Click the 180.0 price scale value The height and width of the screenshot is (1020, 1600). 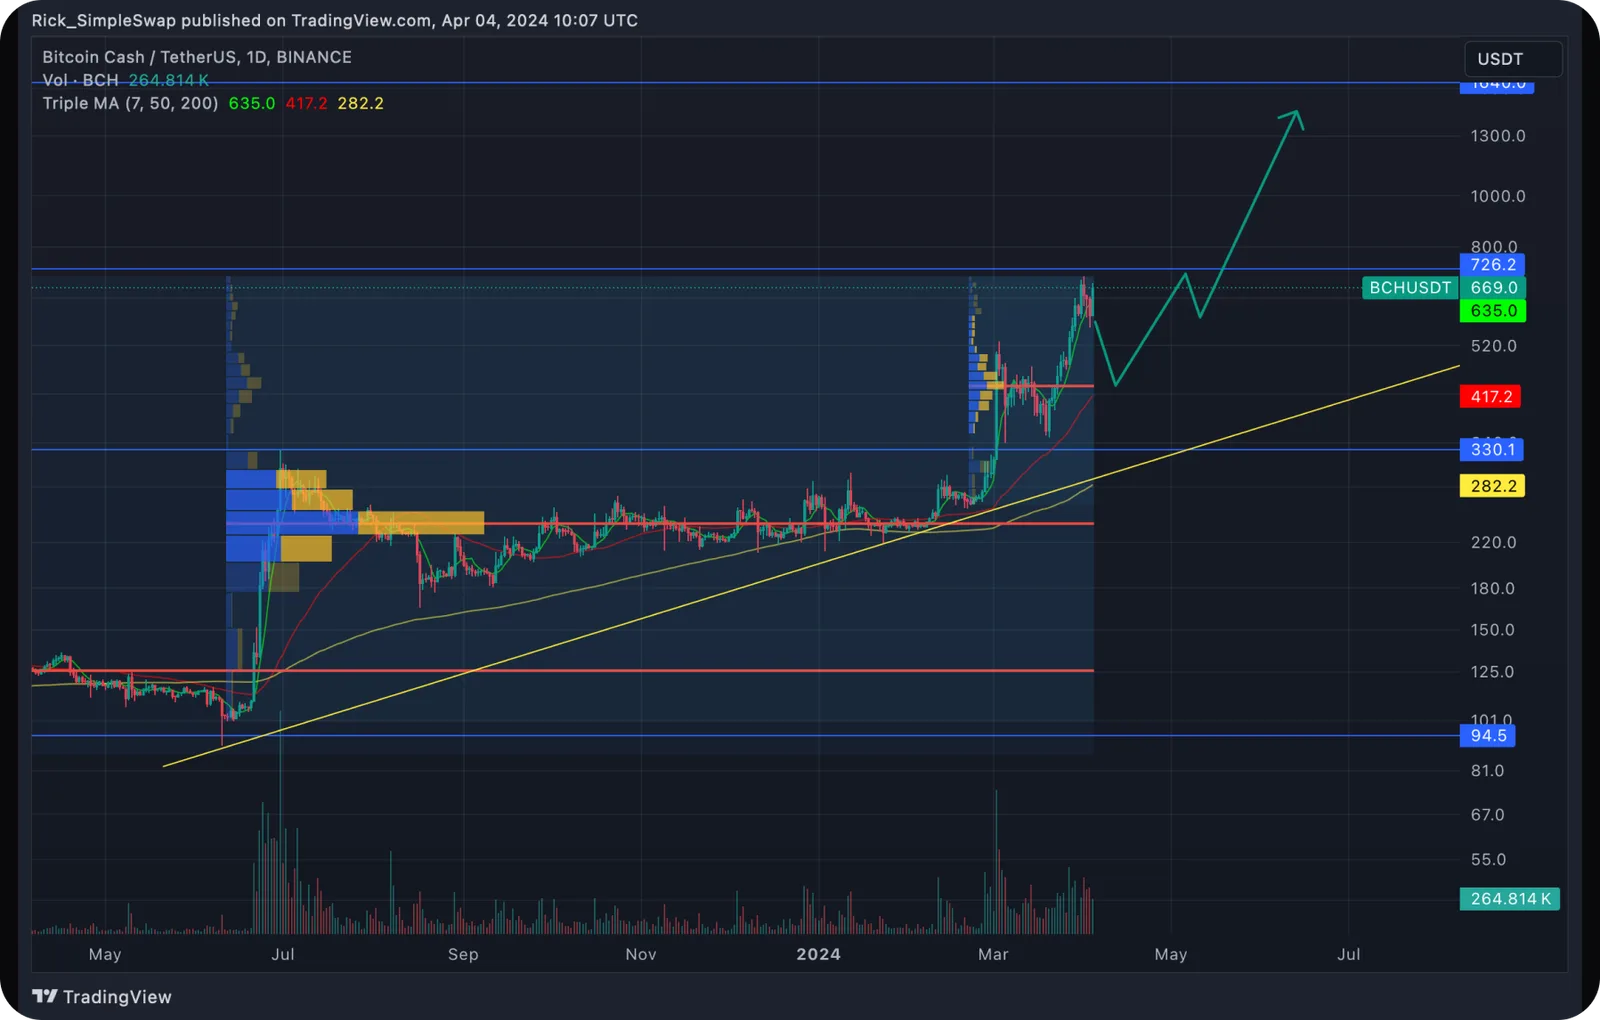(1493, 588)
